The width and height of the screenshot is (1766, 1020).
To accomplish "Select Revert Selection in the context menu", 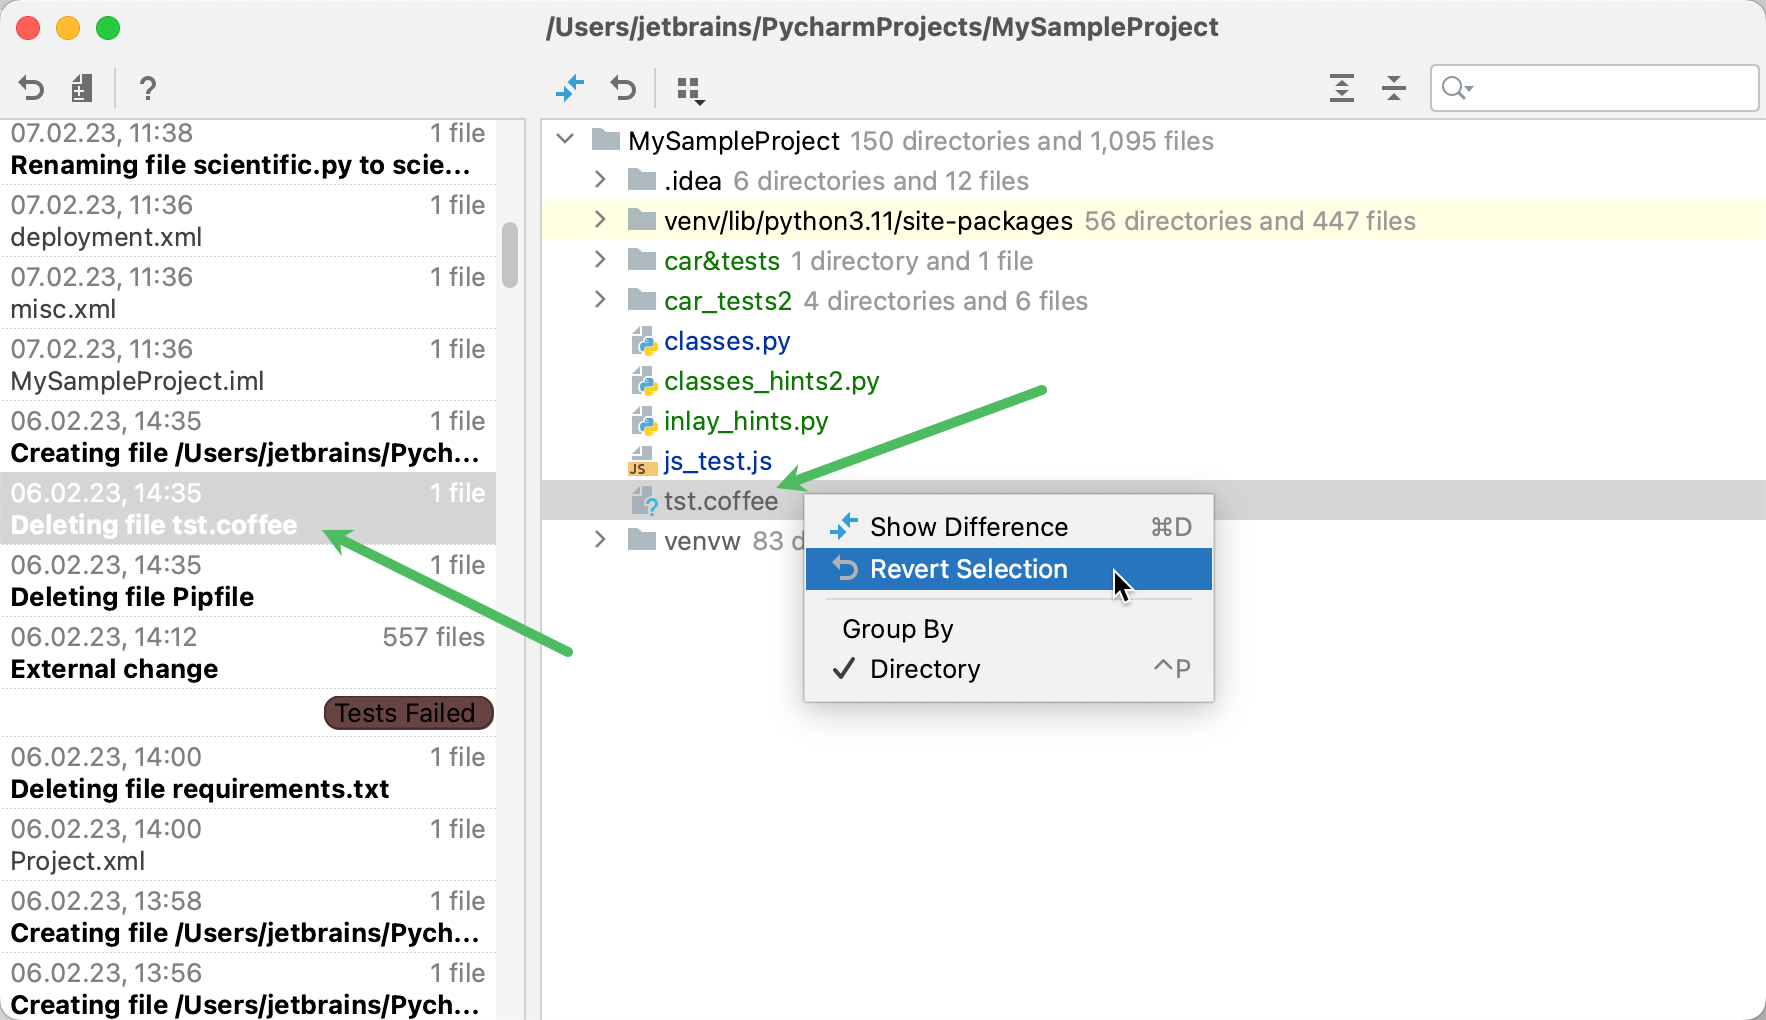I will (x=967, y=568).
